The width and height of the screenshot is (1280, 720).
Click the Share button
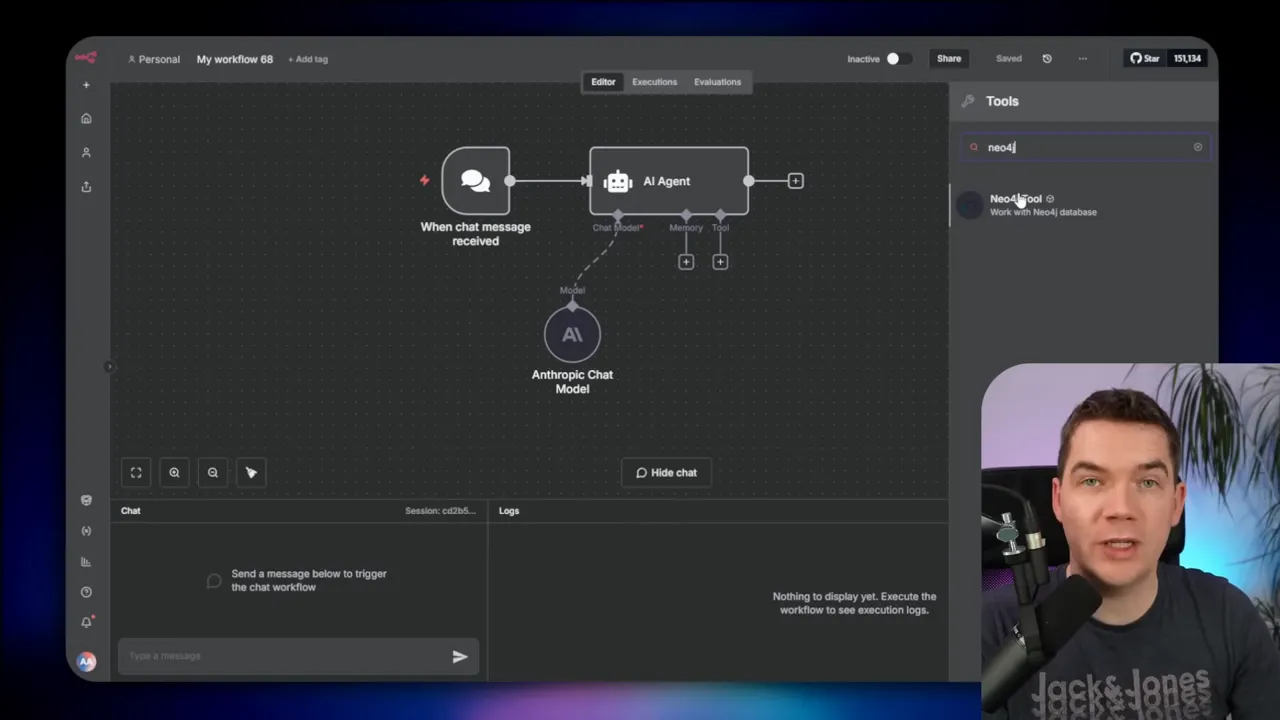point(948,58)
